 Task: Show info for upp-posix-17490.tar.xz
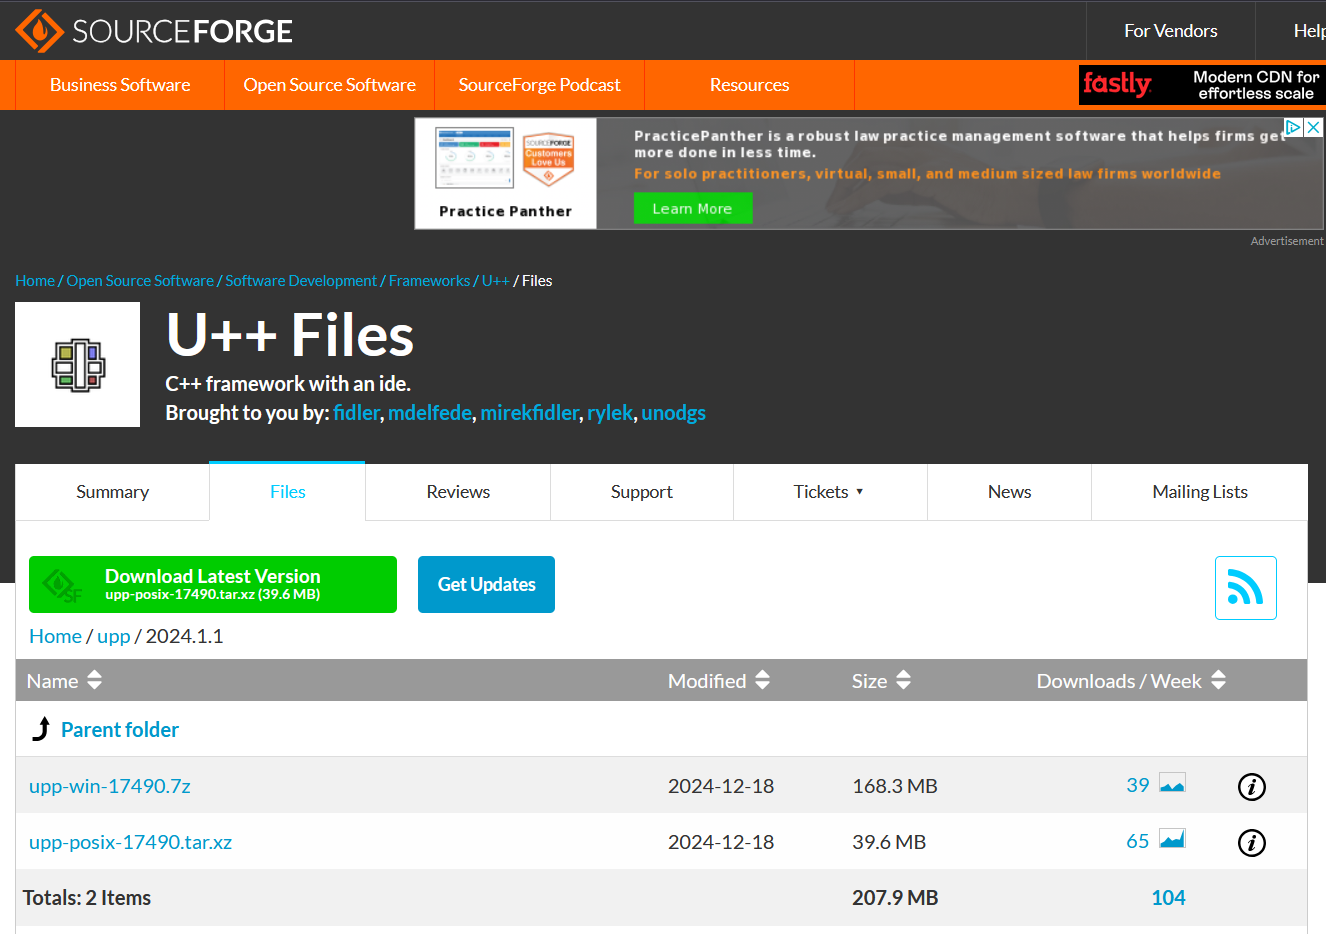click(x=1251, y=843)
